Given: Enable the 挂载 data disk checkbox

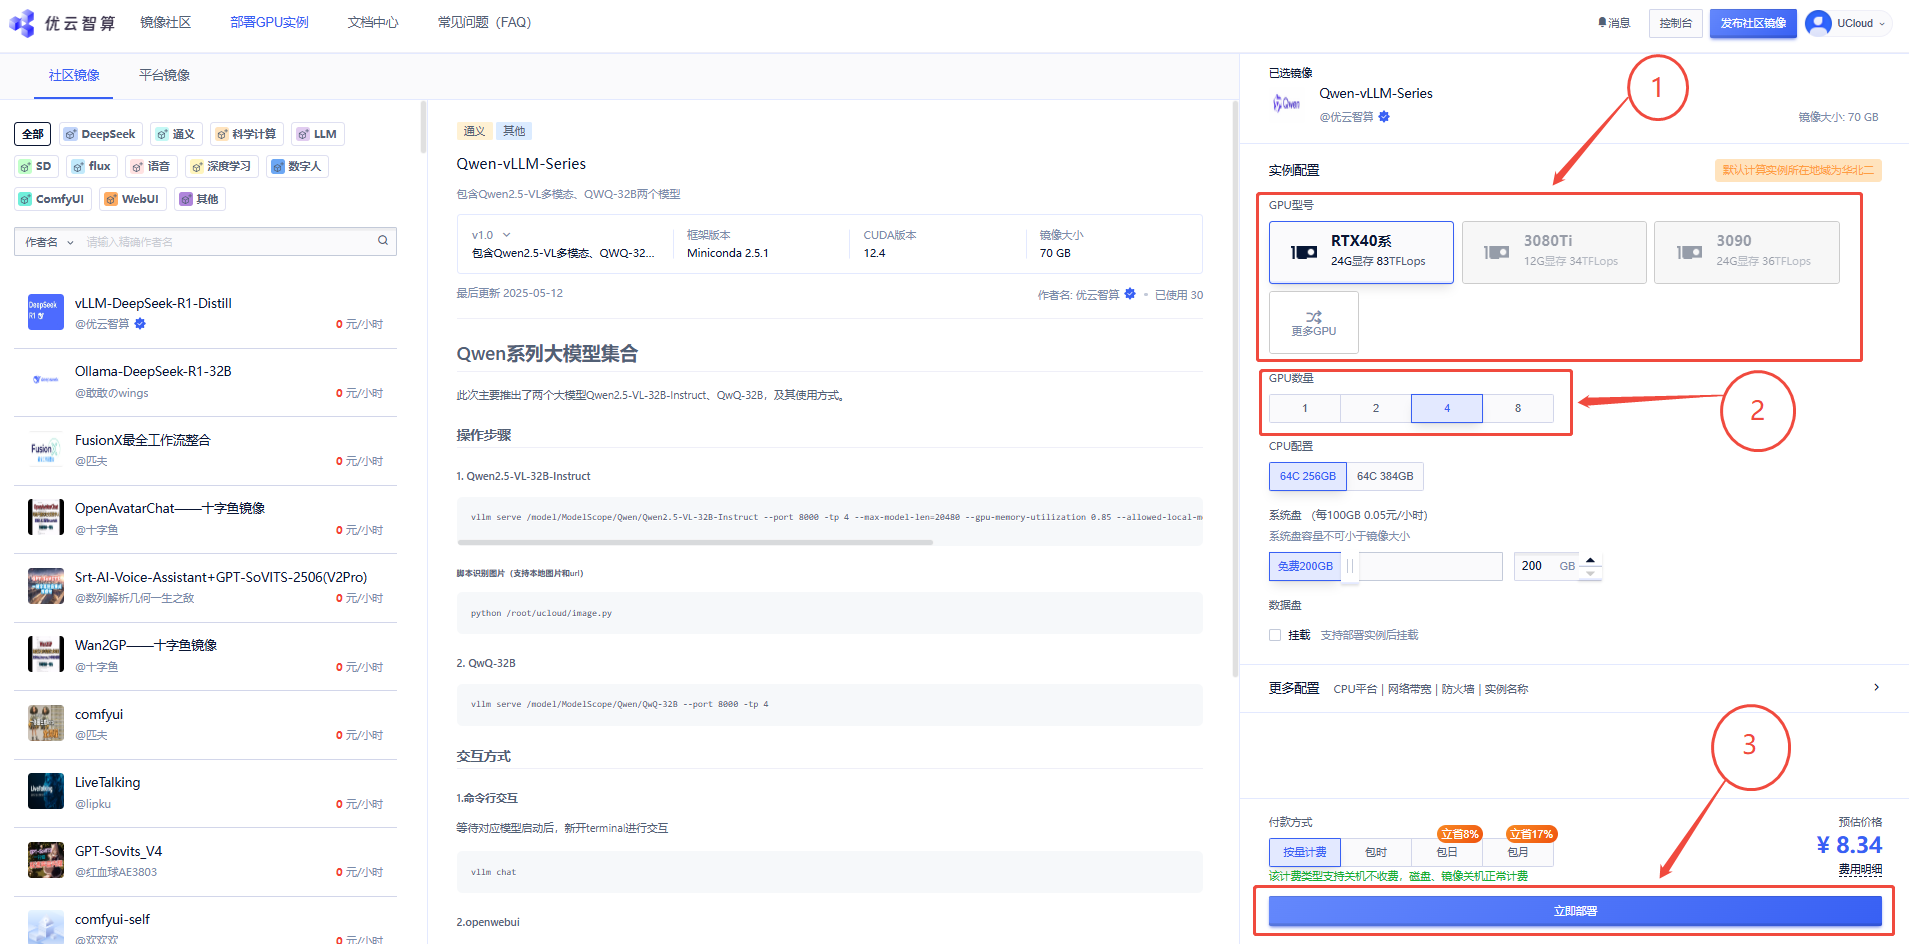Looking at the screenshot, I should (x=1275, y=635).
